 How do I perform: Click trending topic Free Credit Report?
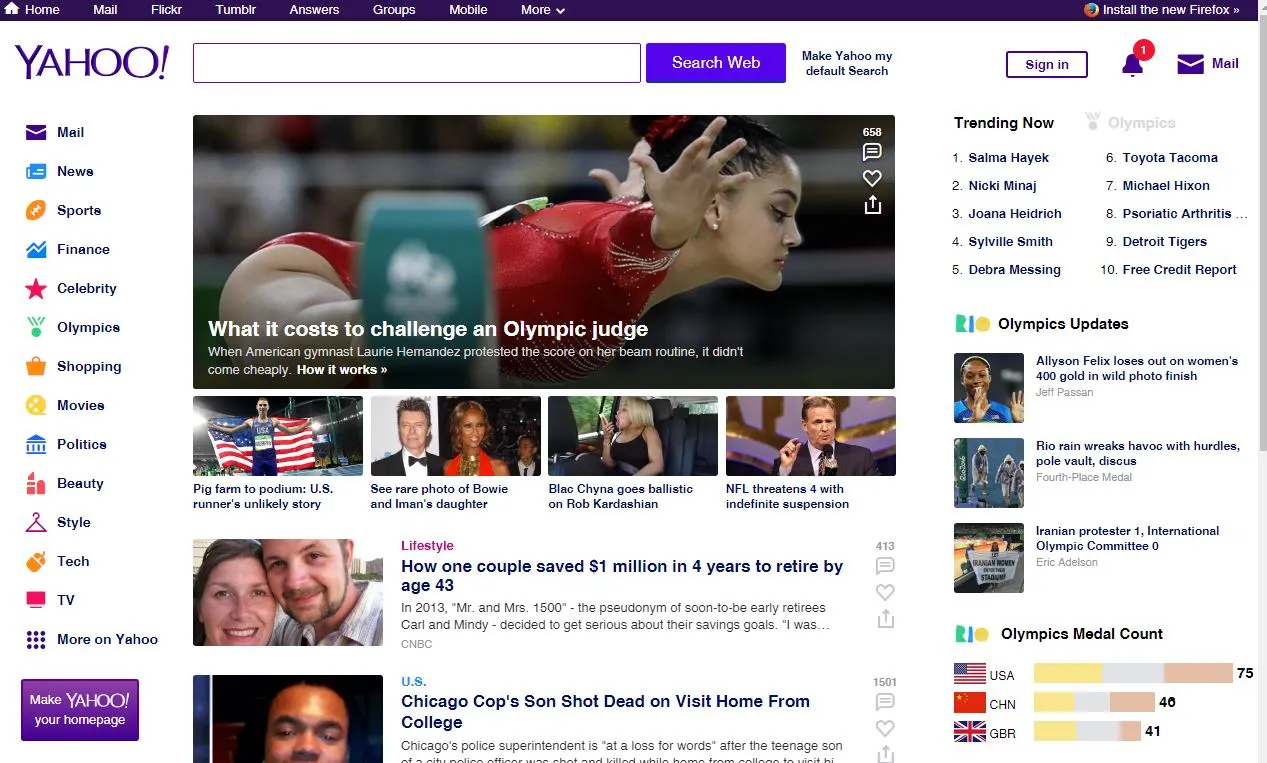coord(1179,270)
